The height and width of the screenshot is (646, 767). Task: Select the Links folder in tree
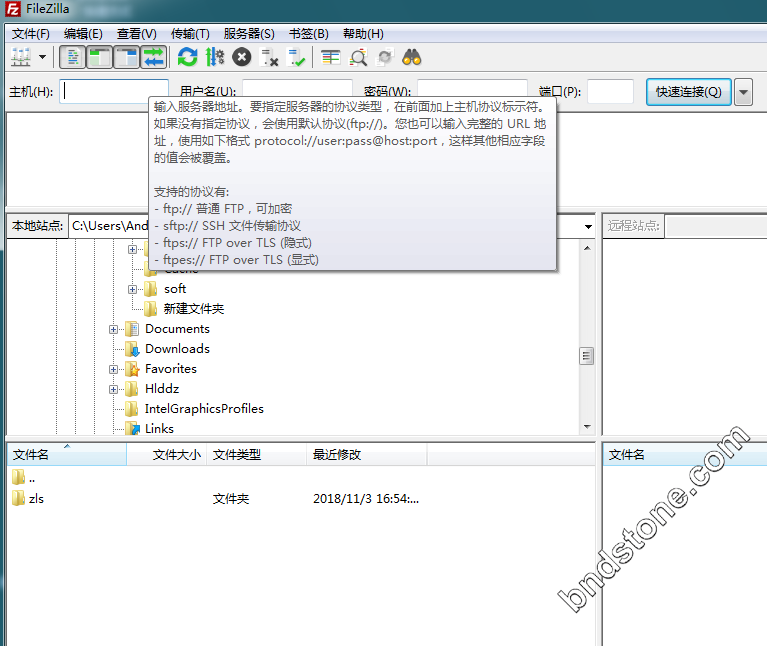click(x=159, y=429)
